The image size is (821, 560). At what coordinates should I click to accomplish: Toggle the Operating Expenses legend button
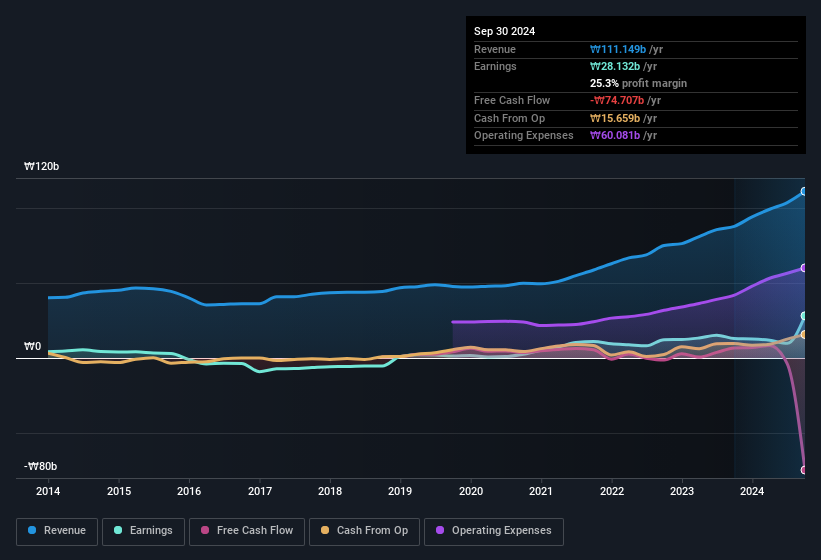click(x=494, y=531)
